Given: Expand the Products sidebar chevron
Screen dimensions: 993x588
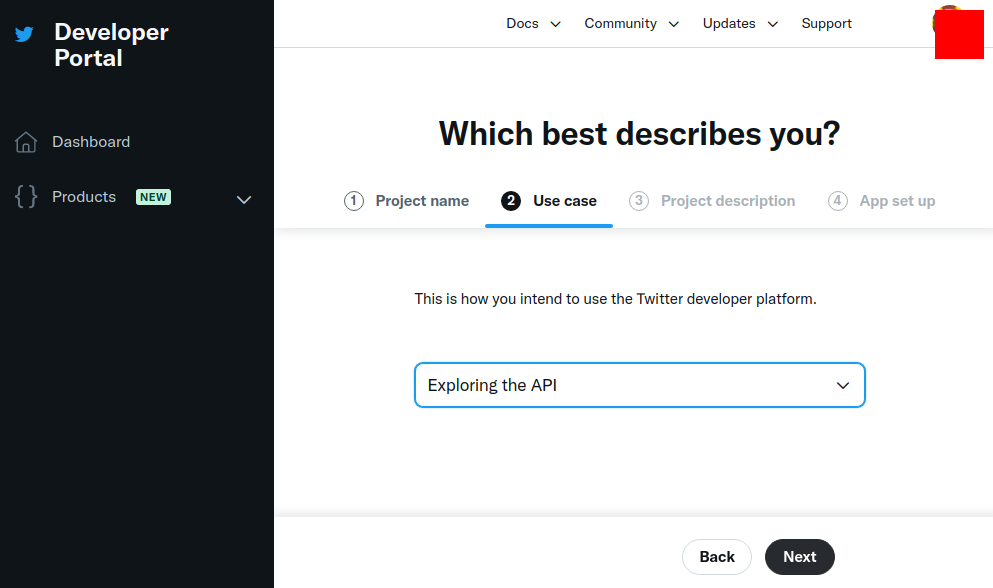Looking at the screenshot, I should pos(244,200).
